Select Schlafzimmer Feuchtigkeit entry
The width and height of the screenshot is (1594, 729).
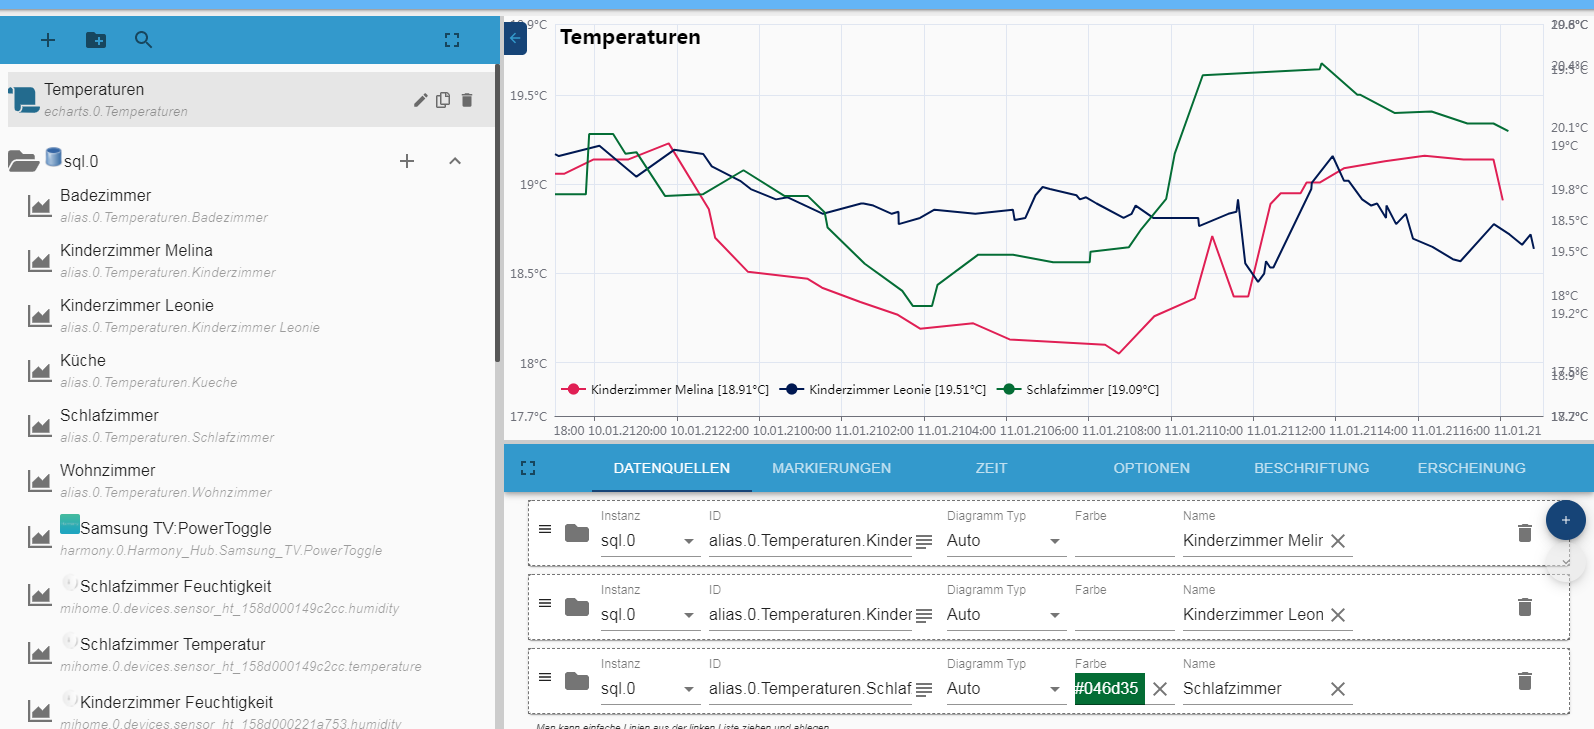tap(250, 595)
